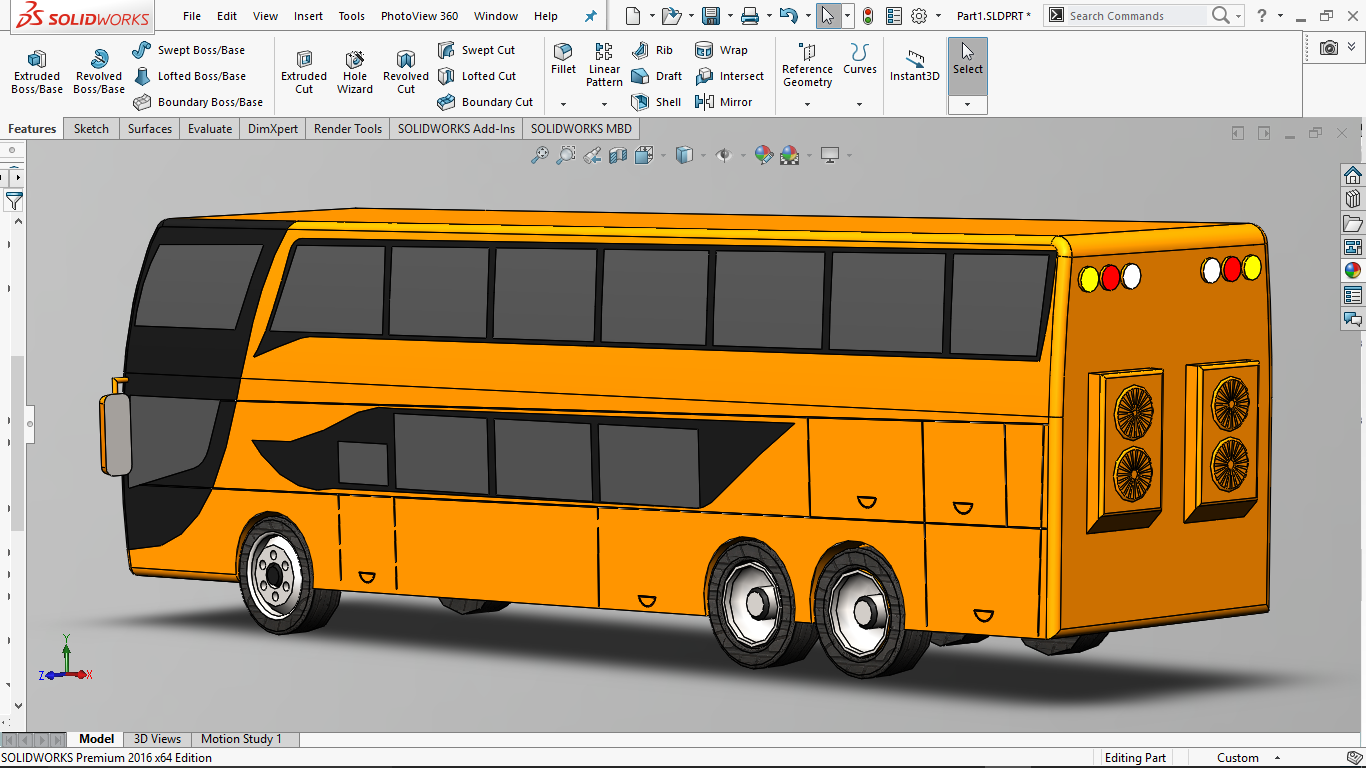Image resolution: width=1366 pixels, height=768 pixels.
Task: Click the Edit Appearance color ball icon
Action: 763,155
